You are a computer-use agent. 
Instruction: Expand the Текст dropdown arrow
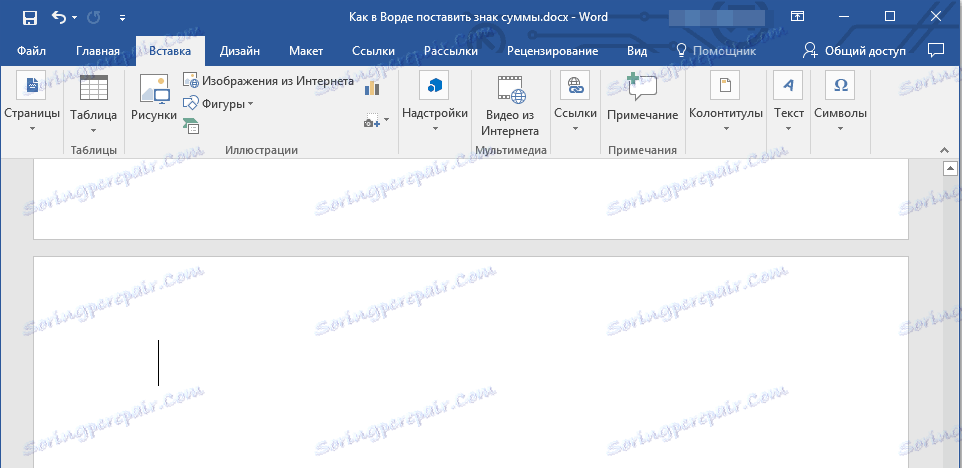click(789, 128)
